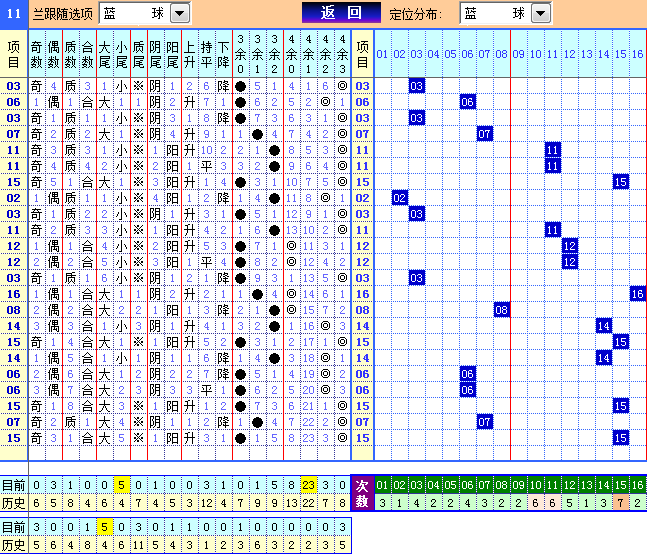Click the 返回 return button

341,13
